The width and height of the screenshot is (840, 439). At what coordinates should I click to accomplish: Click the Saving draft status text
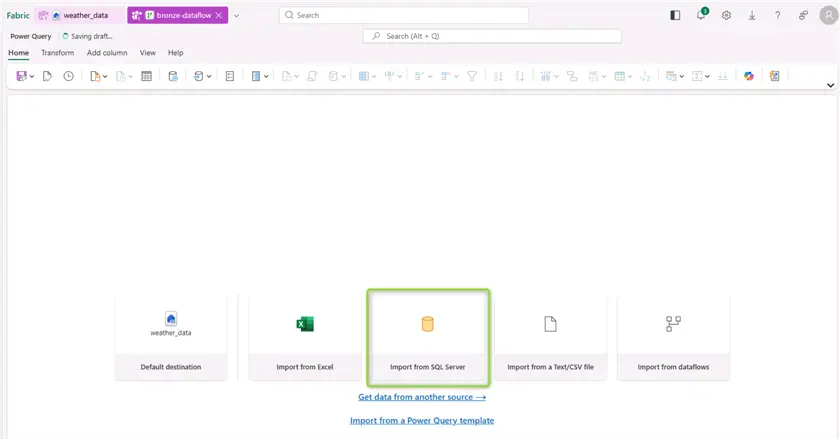pos(92,36)
